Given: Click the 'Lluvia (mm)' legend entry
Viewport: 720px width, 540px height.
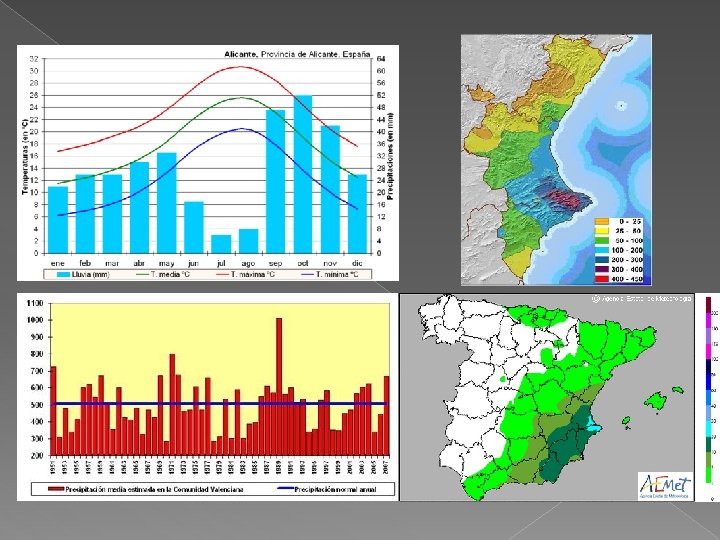Looking at the screenshot, I should (x=83, y=275).
